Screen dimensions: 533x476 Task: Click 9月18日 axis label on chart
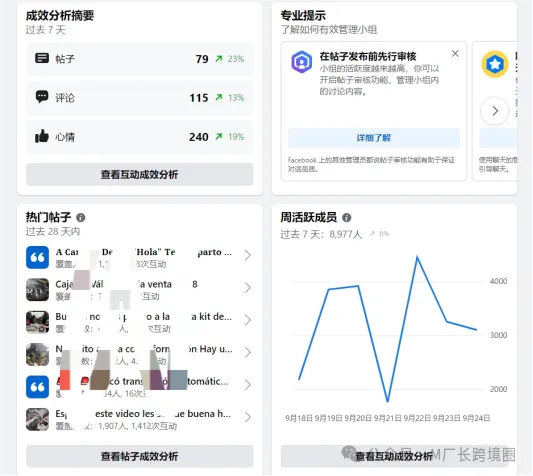coord(299,418)
